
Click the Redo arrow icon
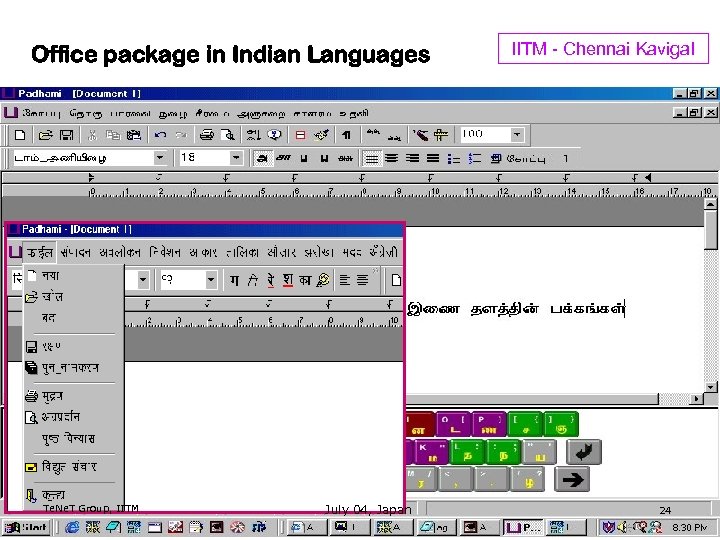(x=181, y=135)
